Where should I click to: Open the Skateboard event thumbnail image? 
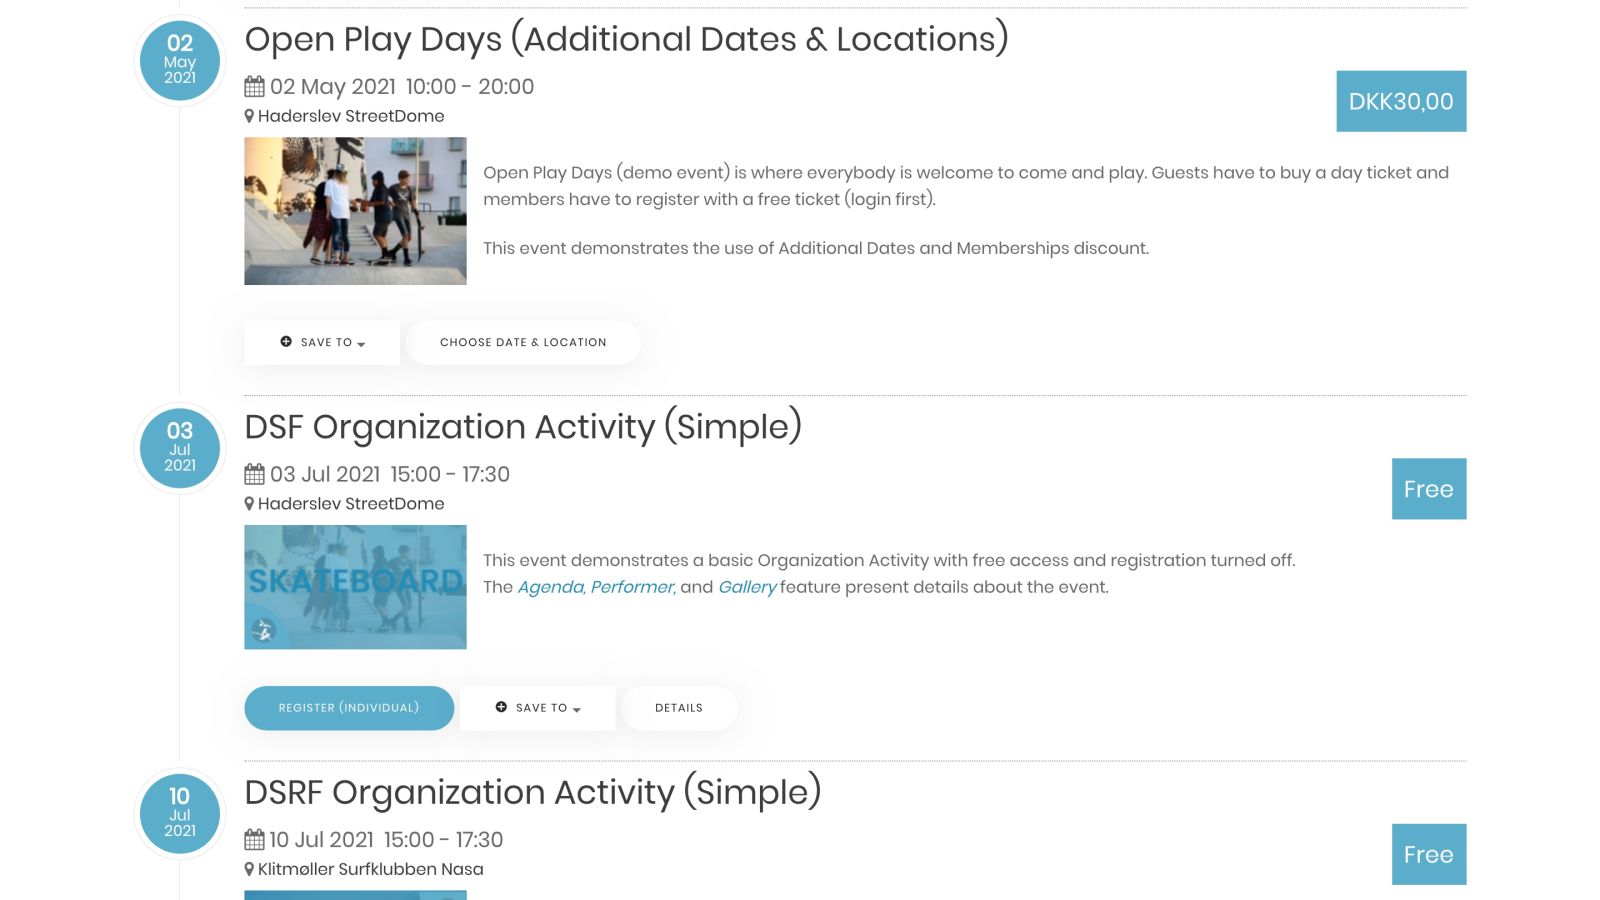click(355, 587)
